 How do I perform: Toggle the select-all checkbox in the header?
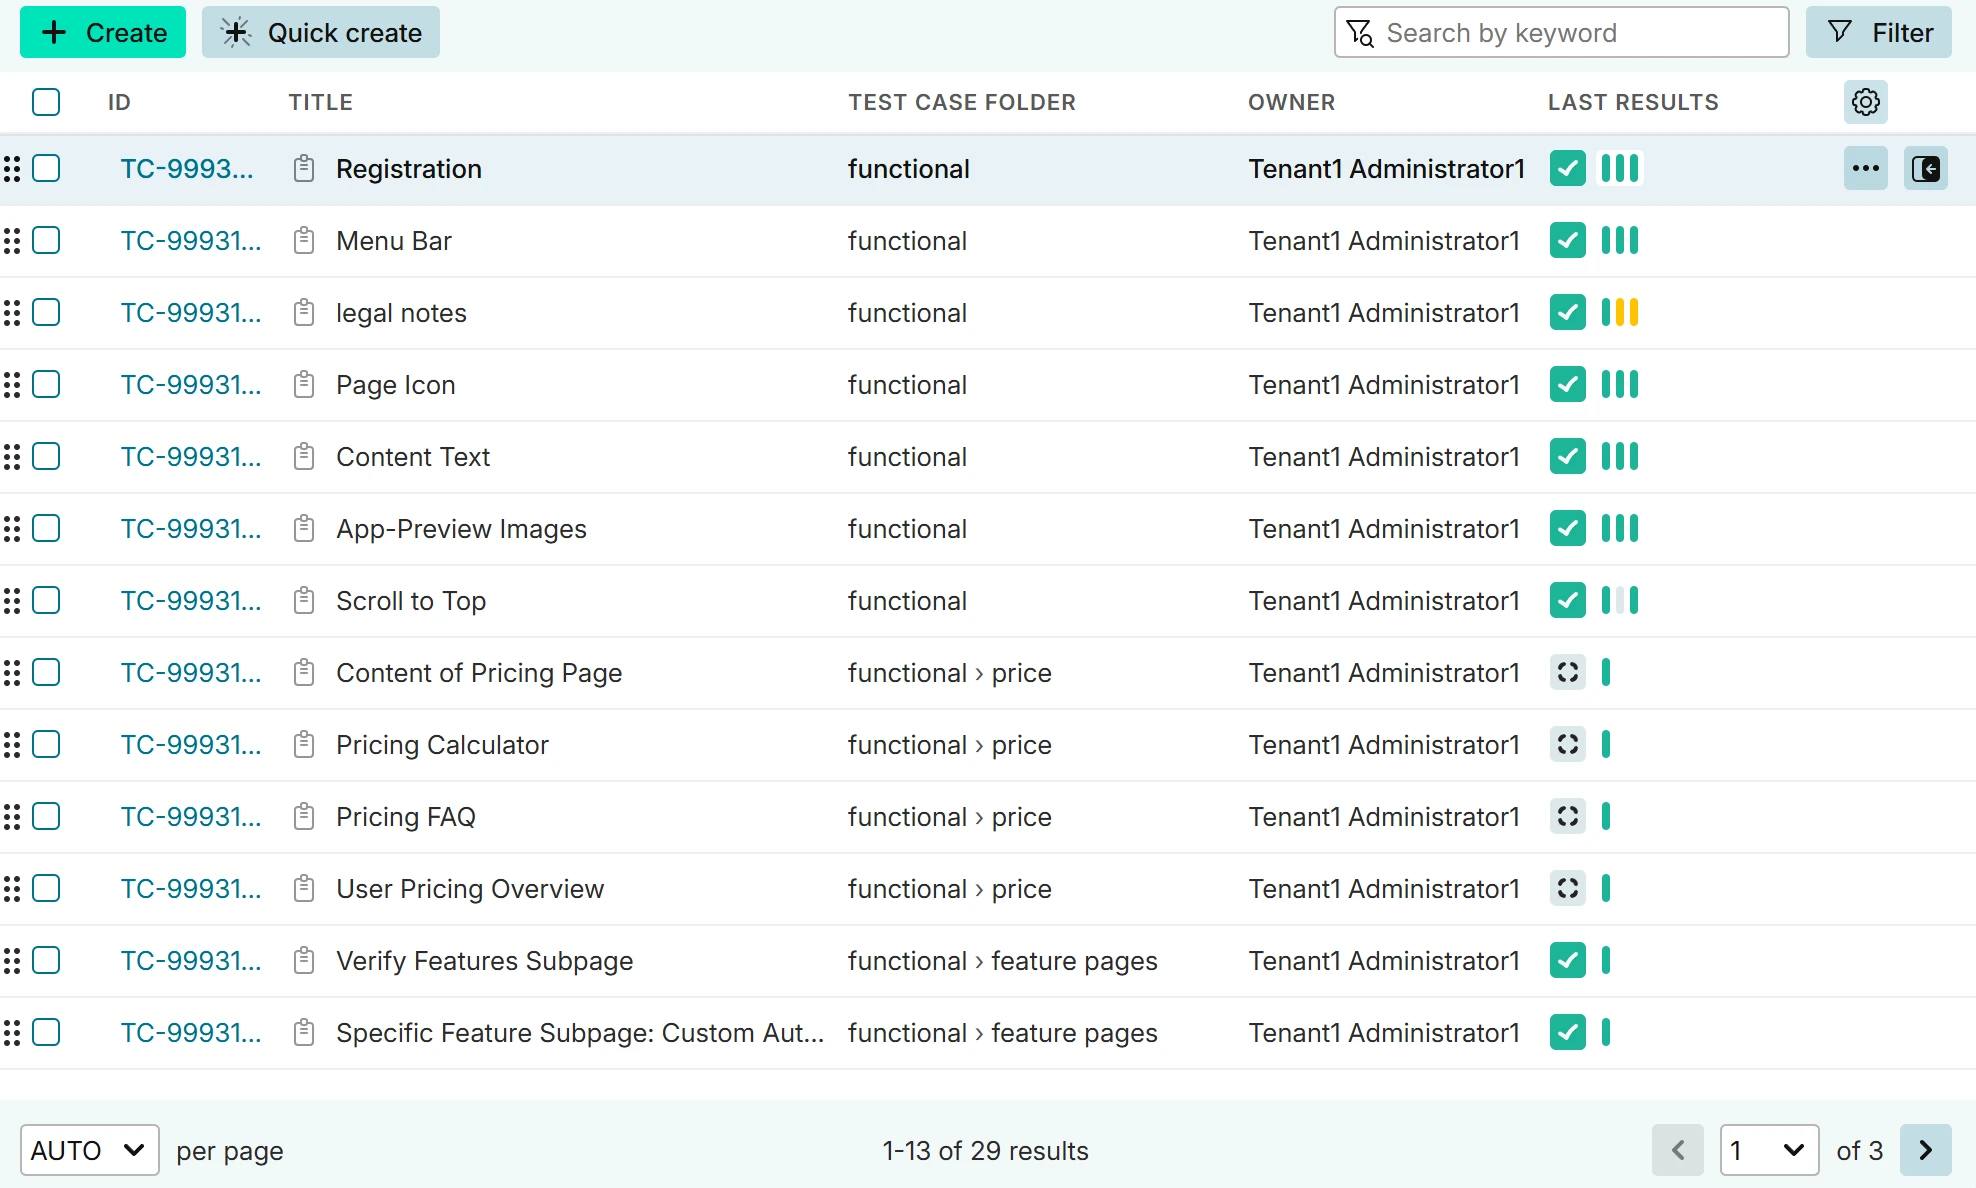(x=46, y=102)
